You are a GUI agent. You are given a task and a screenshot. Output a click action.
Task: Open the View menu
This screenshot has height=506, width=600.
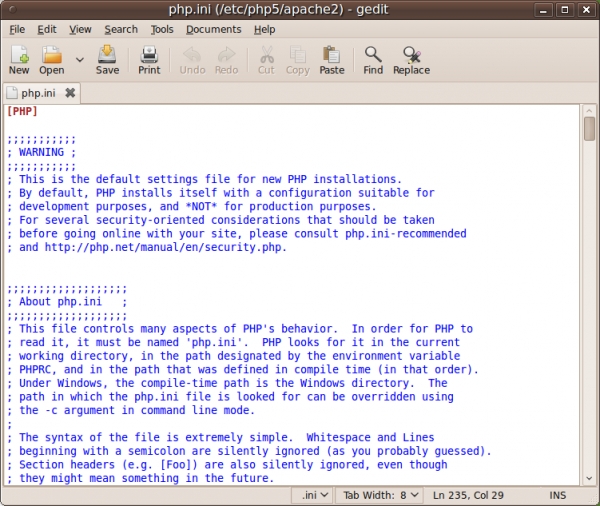pos(80,29)
